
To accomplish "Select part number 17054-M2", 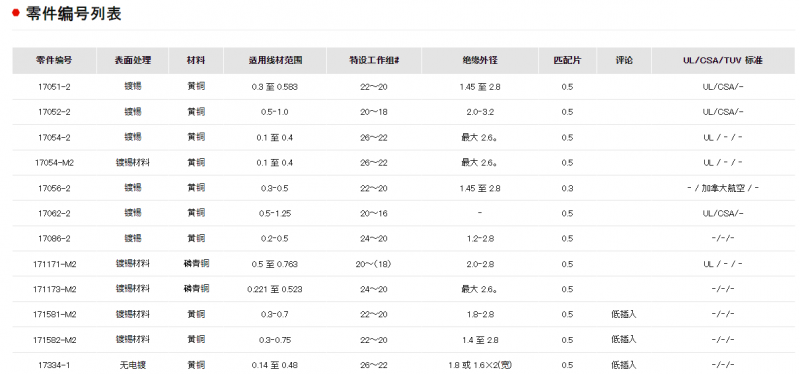I will click(x=54, y=163).
